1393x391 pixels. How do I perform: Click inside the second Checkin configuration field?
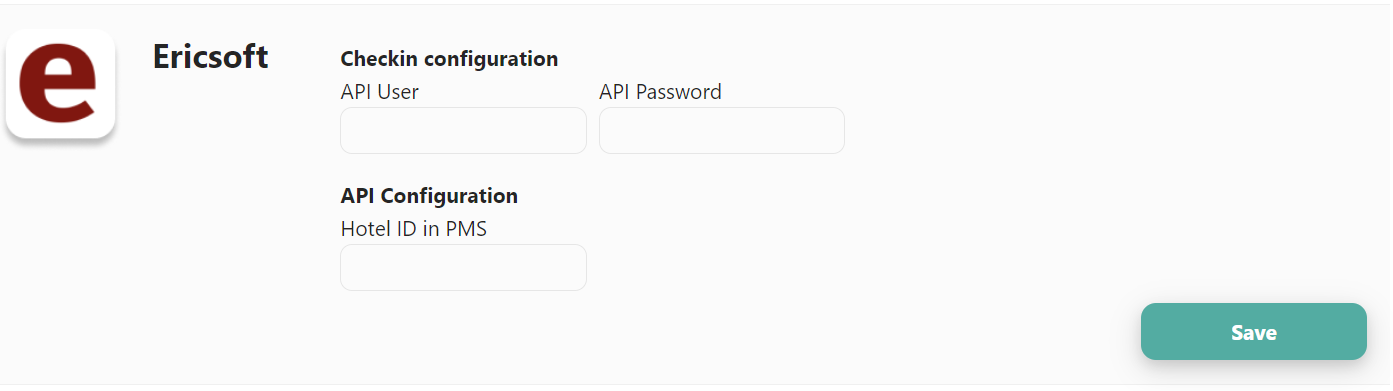(722, 131)
